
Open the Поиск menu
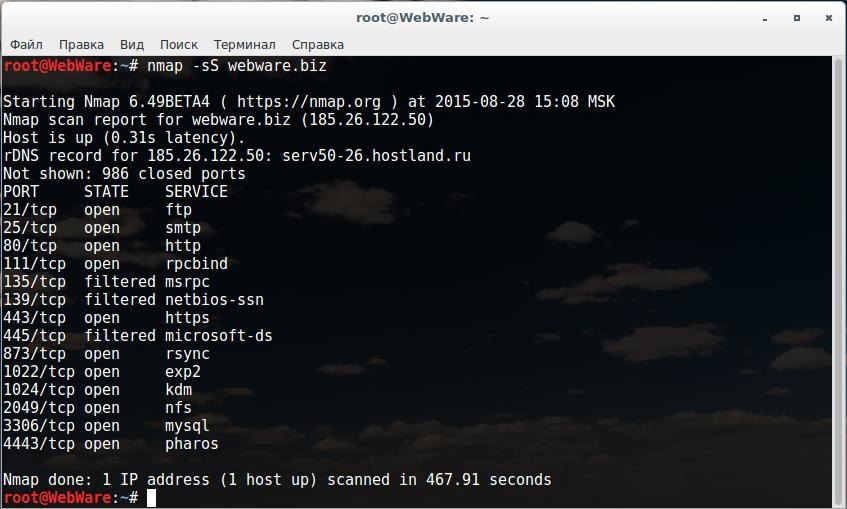[x=179, y=44]
